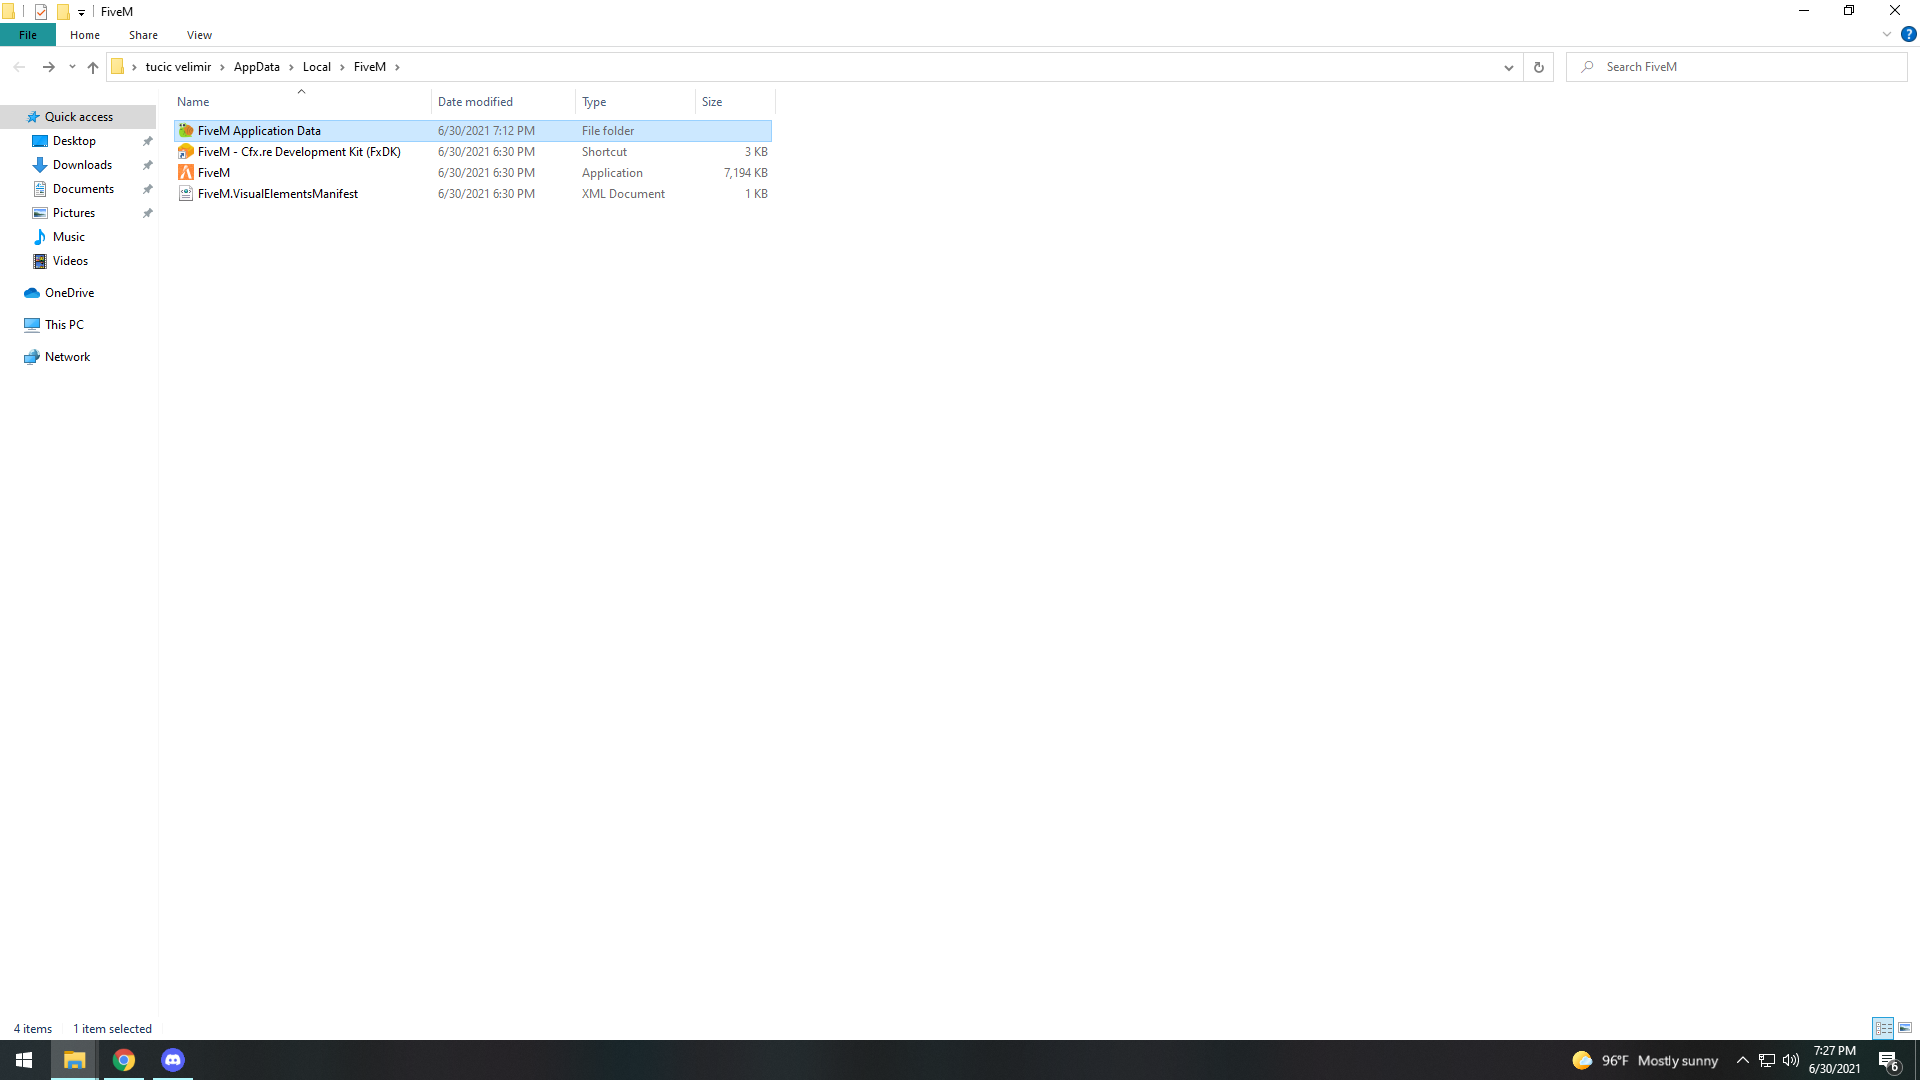Go up one folder level

pyautogui.click(x=93, y=67)
